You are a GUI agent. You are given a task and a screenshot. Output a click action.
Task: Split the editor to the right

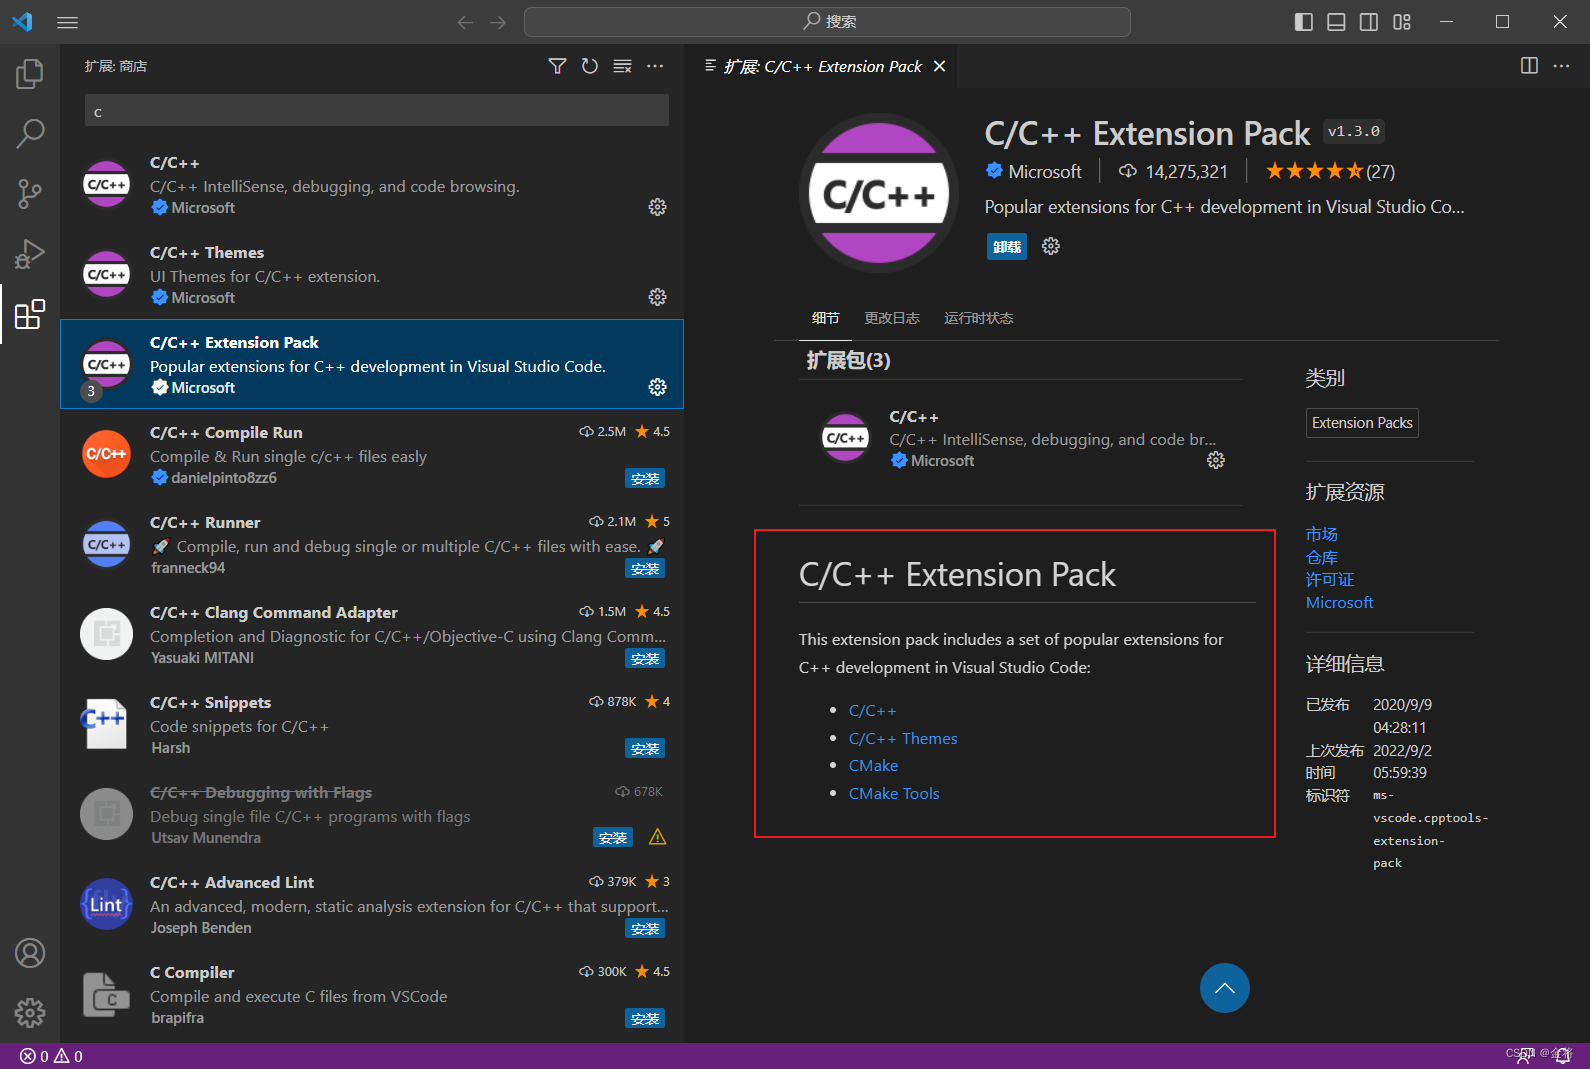(1529, 66)
